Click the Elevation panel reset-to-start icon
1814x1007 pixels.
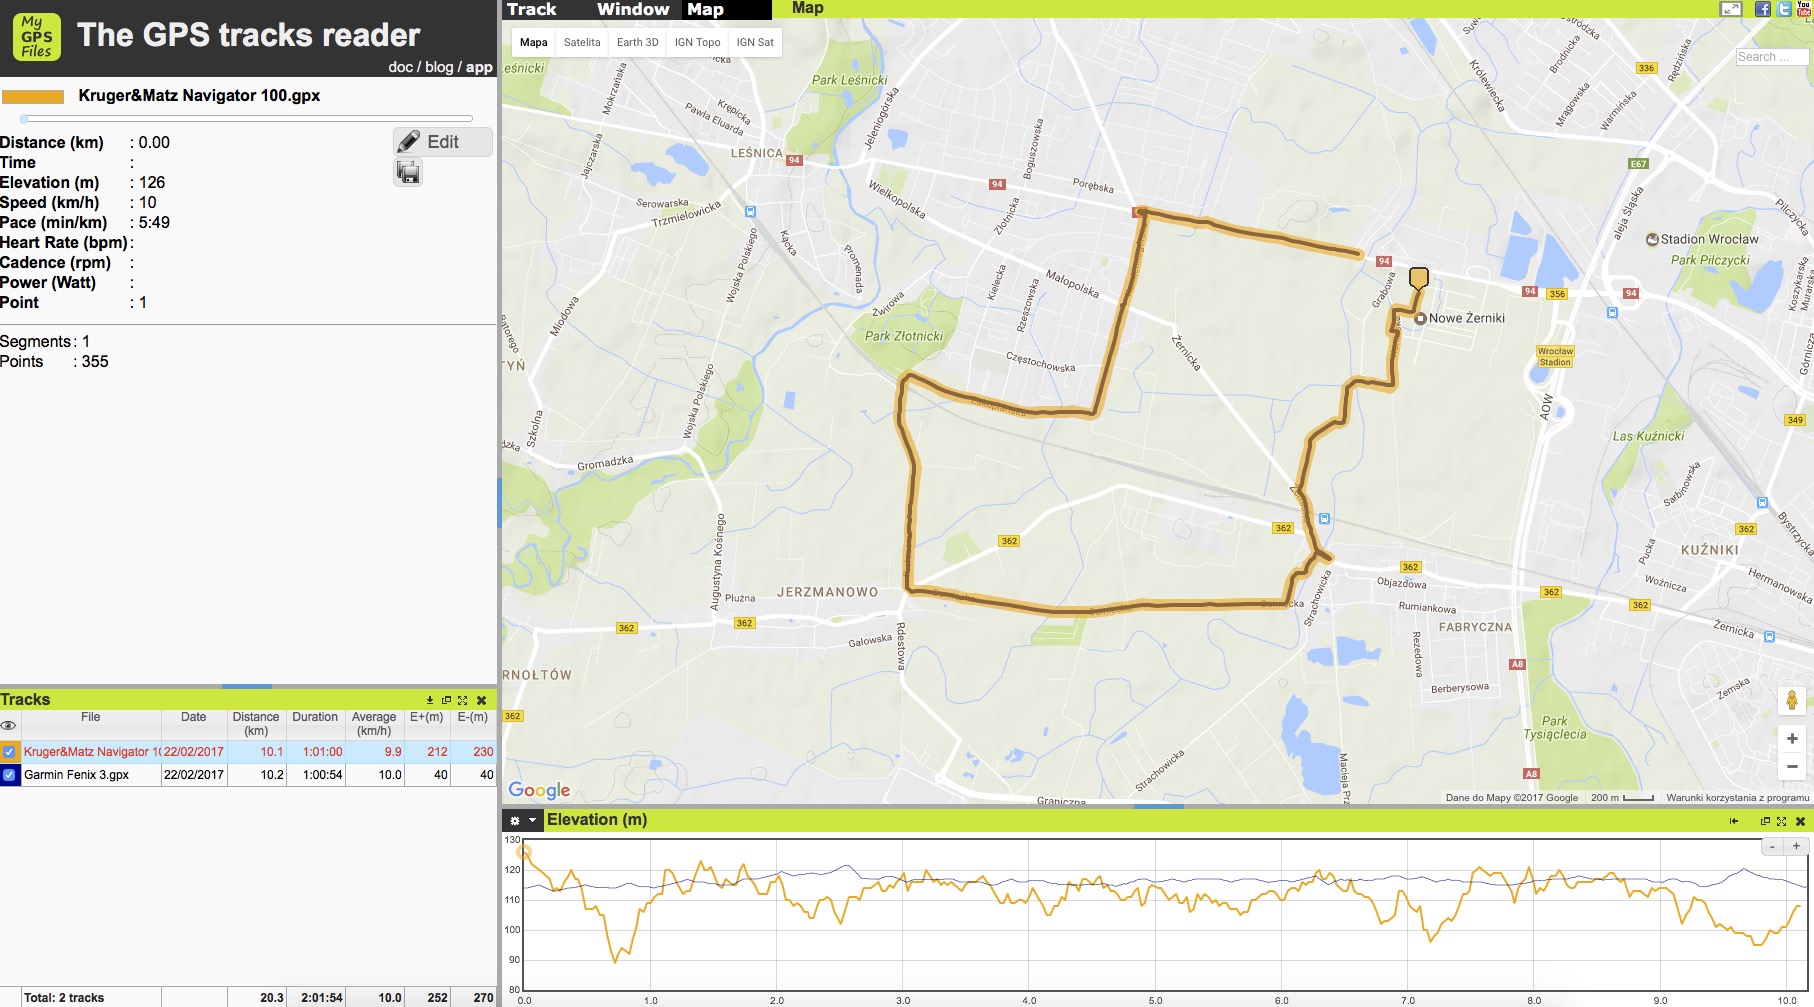(1734, 821)
